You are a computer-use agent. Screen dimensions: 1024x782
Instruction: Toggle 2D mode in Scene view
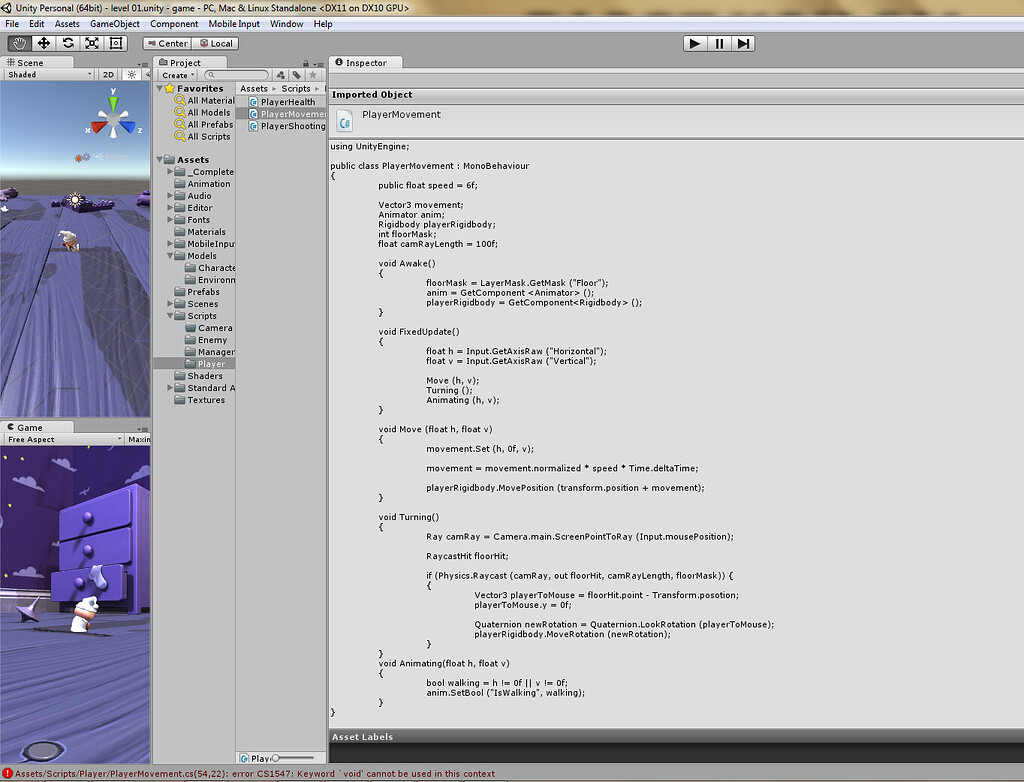click(108, 74)
